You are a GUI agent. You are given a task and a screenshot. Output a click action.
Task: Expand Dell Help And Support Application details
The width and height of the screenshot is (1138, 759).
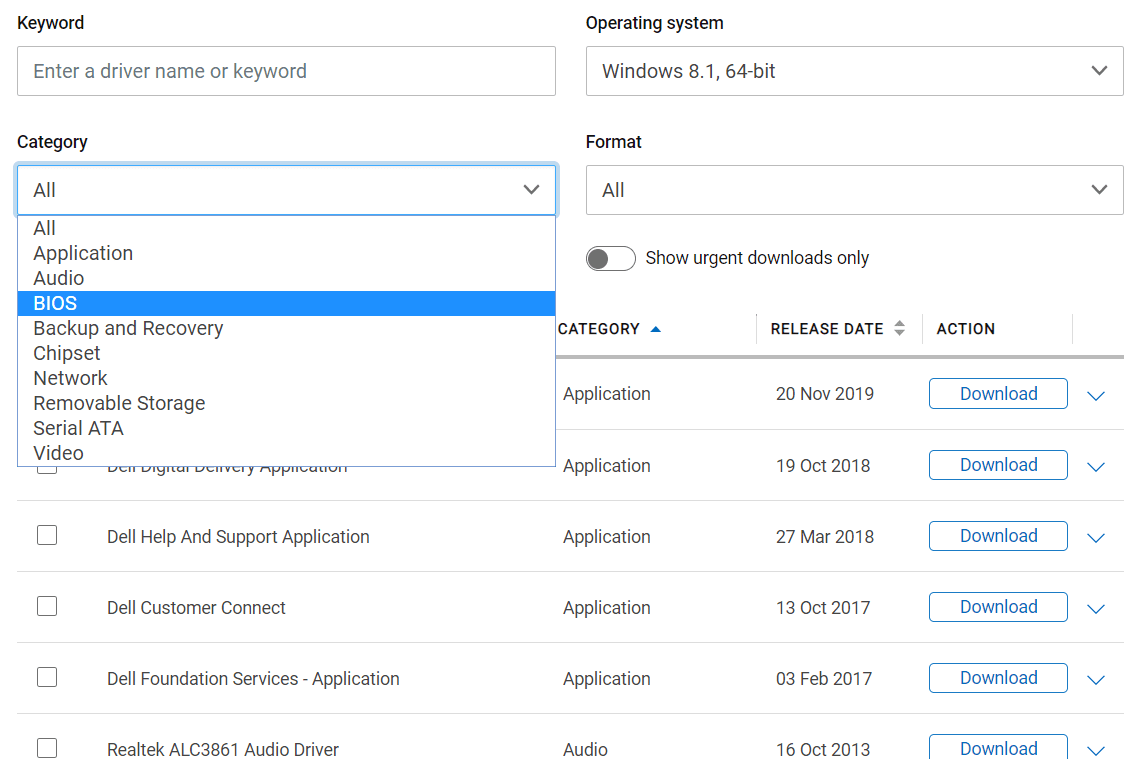[x=1096, y=538]
